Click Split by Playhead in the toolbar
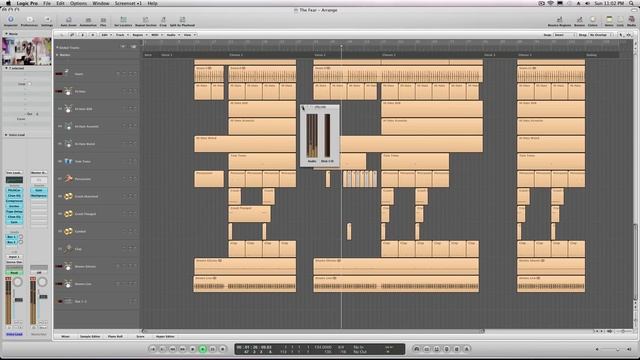Image resolution: width=640 pixels, height=360 pixels. 182,20
